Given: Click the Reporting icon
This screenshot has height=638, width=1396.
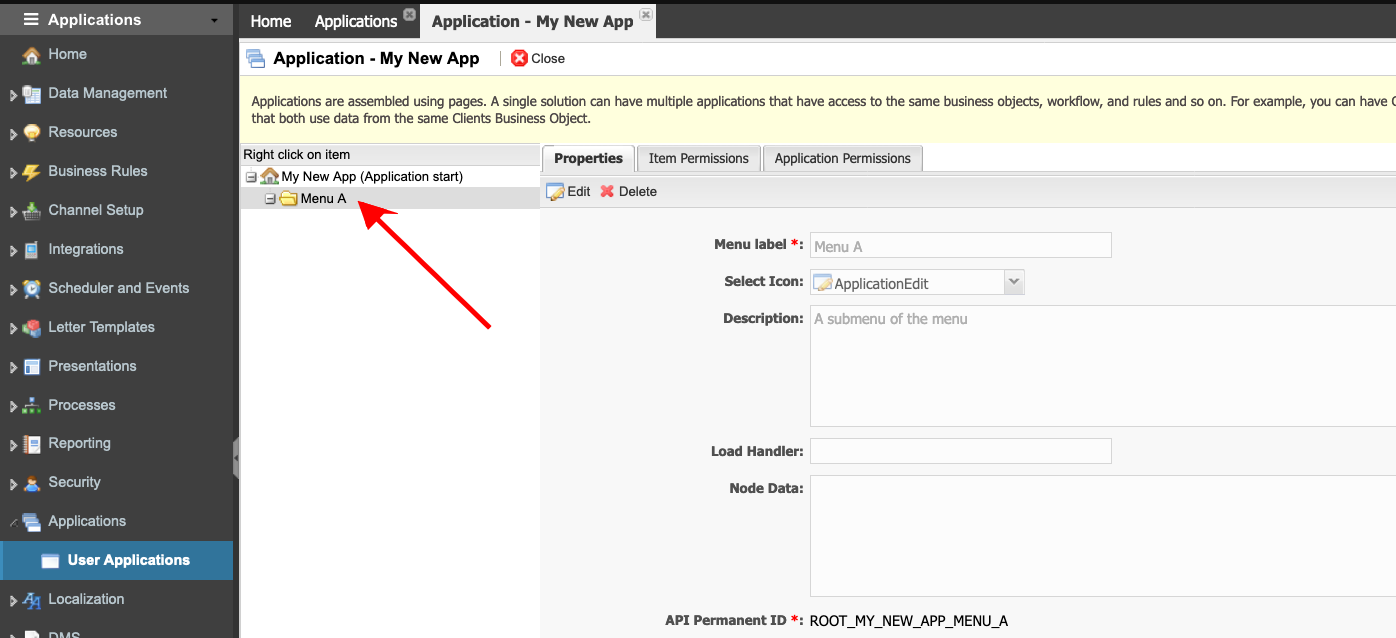Looking at the screenshot, I should click(x=31, y=444).
